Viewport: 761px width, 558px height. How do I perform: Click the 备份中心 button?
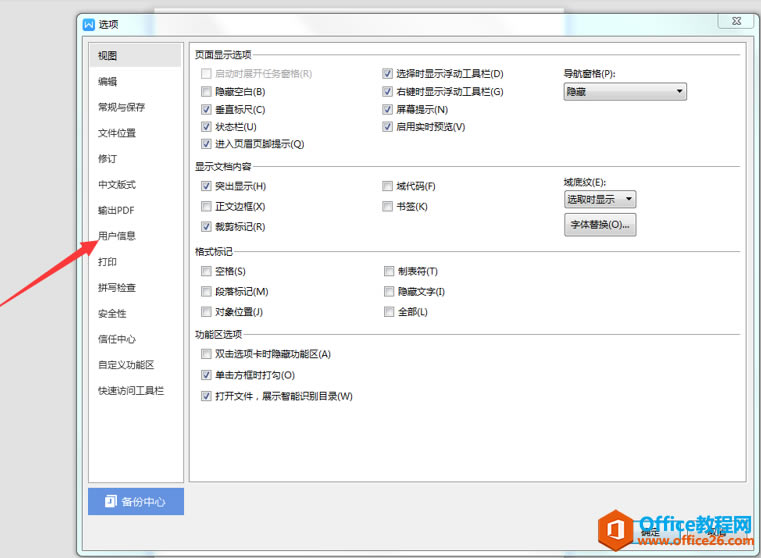pyautogui.click(x=136, y=501)
